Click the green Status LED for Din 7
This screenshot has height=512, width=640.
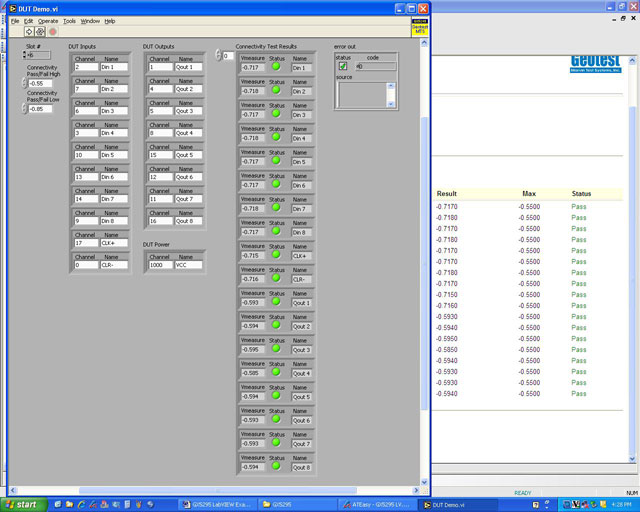pyautogui.click(x=276, y=207)
